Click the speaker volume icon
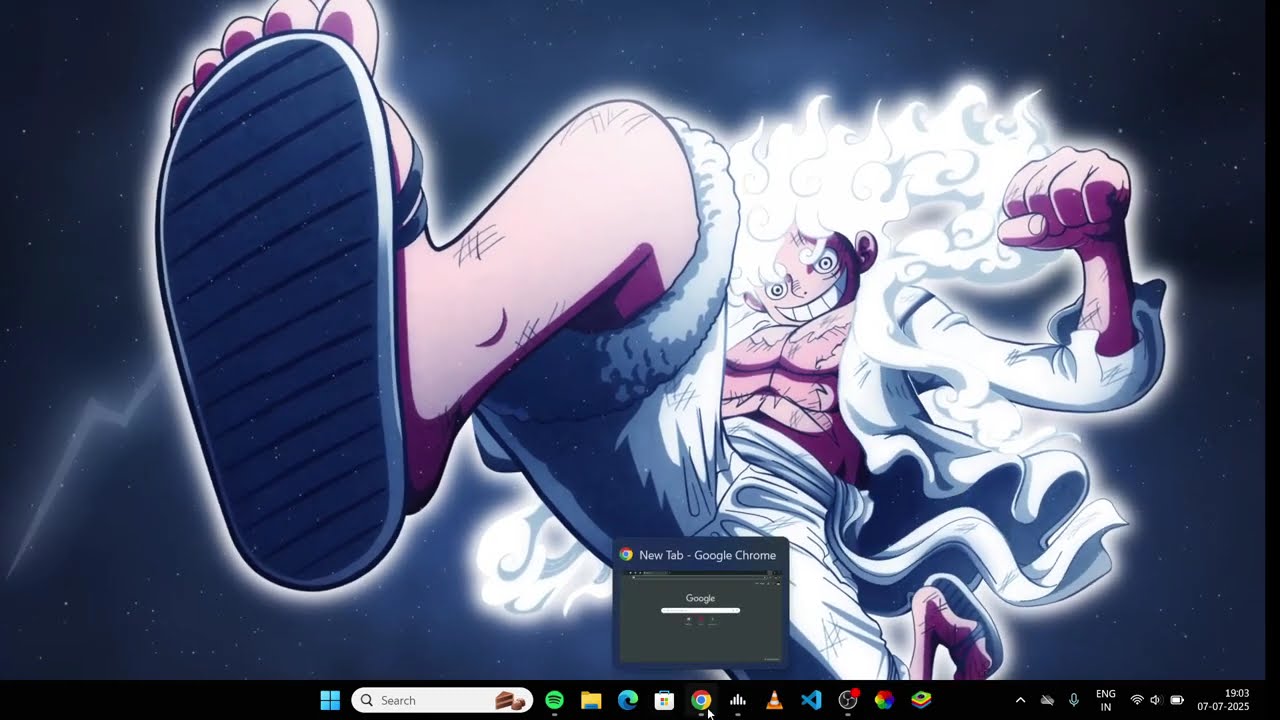This screenshot has height=720, width=1280. point(1156,700)
